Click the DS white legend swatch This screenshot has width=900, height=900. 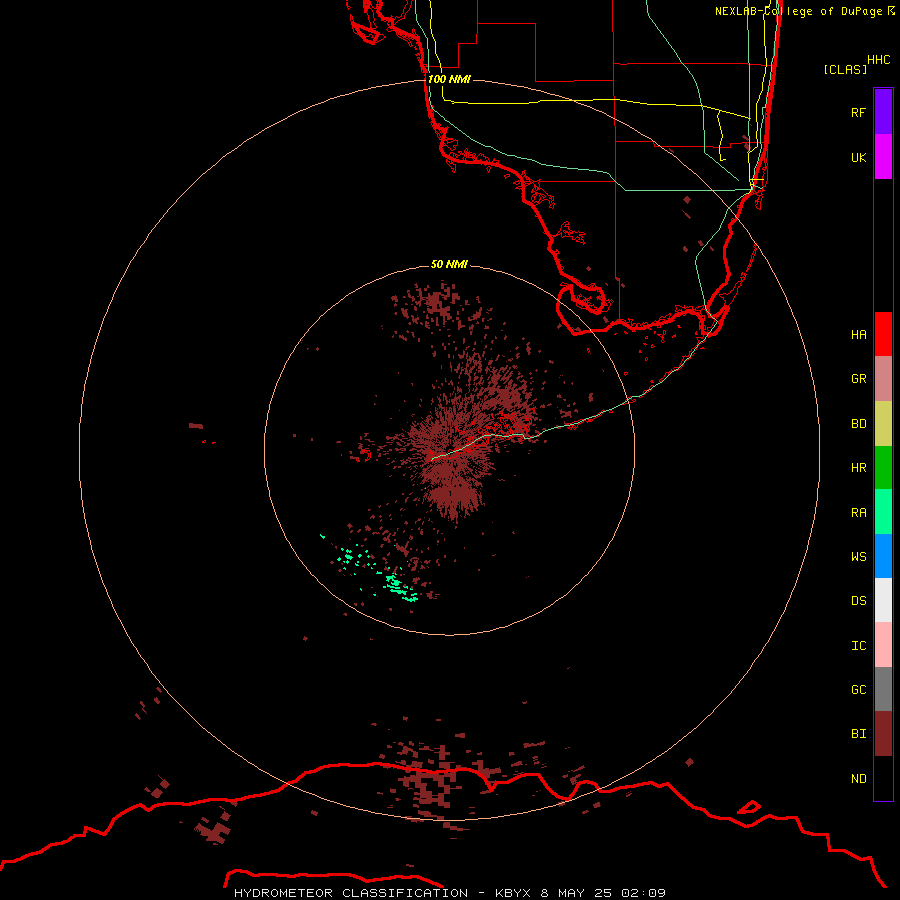(x=883, y=600)
